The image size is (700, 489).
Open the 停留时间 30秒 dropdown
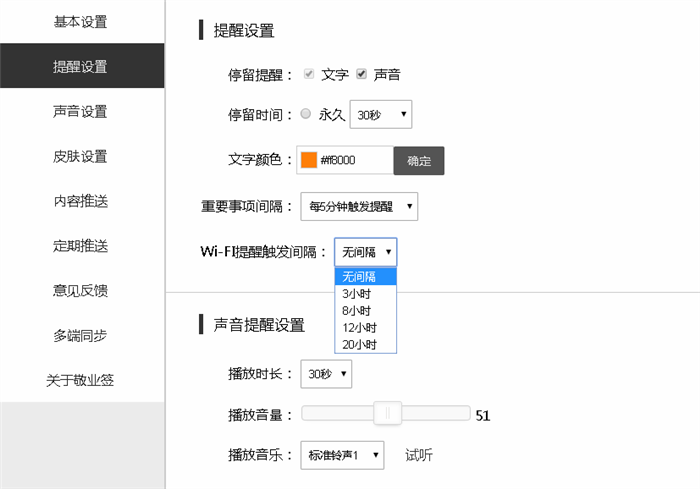(x=380, y=114)
